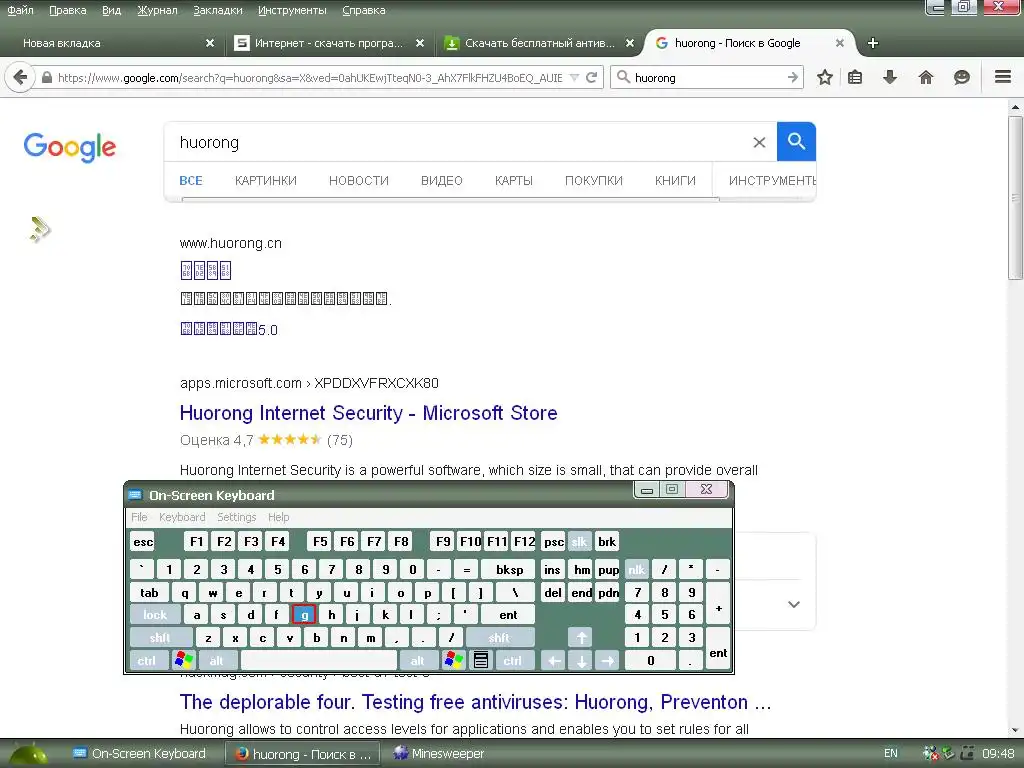Close the Скачать бесплатный антив tab
Screen dimensions: 1024x768
[630, 43]
